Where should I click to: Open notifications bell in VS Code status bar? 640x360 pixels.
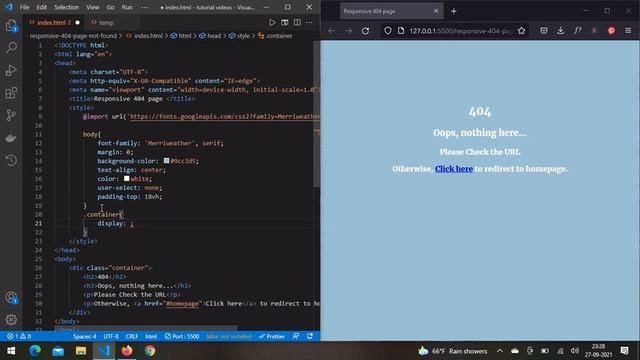point(310,336)
